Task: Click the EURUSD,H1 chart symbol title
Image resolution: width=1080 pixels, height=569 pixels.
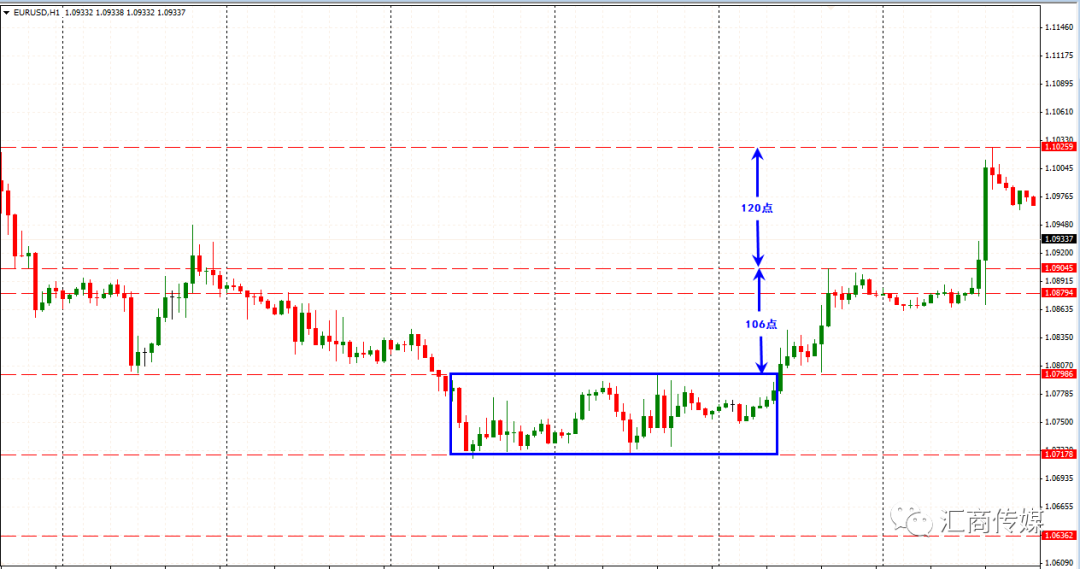Action: point(37,12)
